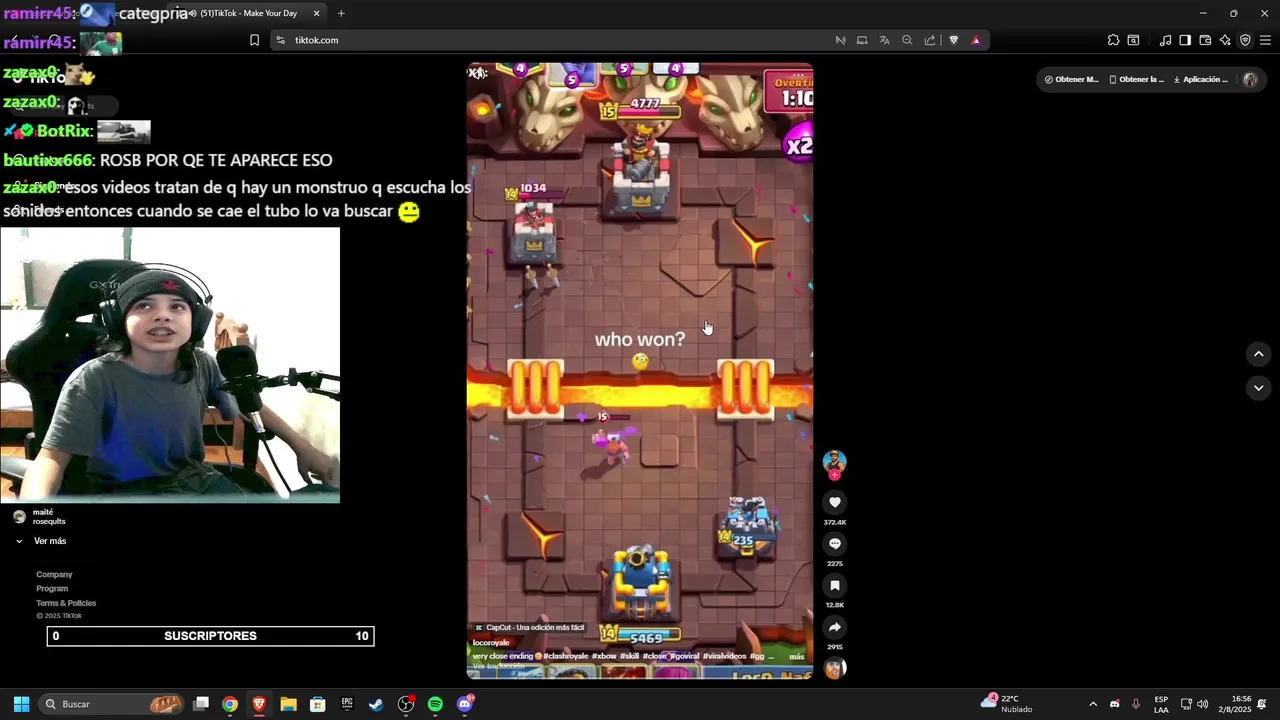Open the Terms & Policies footer link

[x=66, y=603]
